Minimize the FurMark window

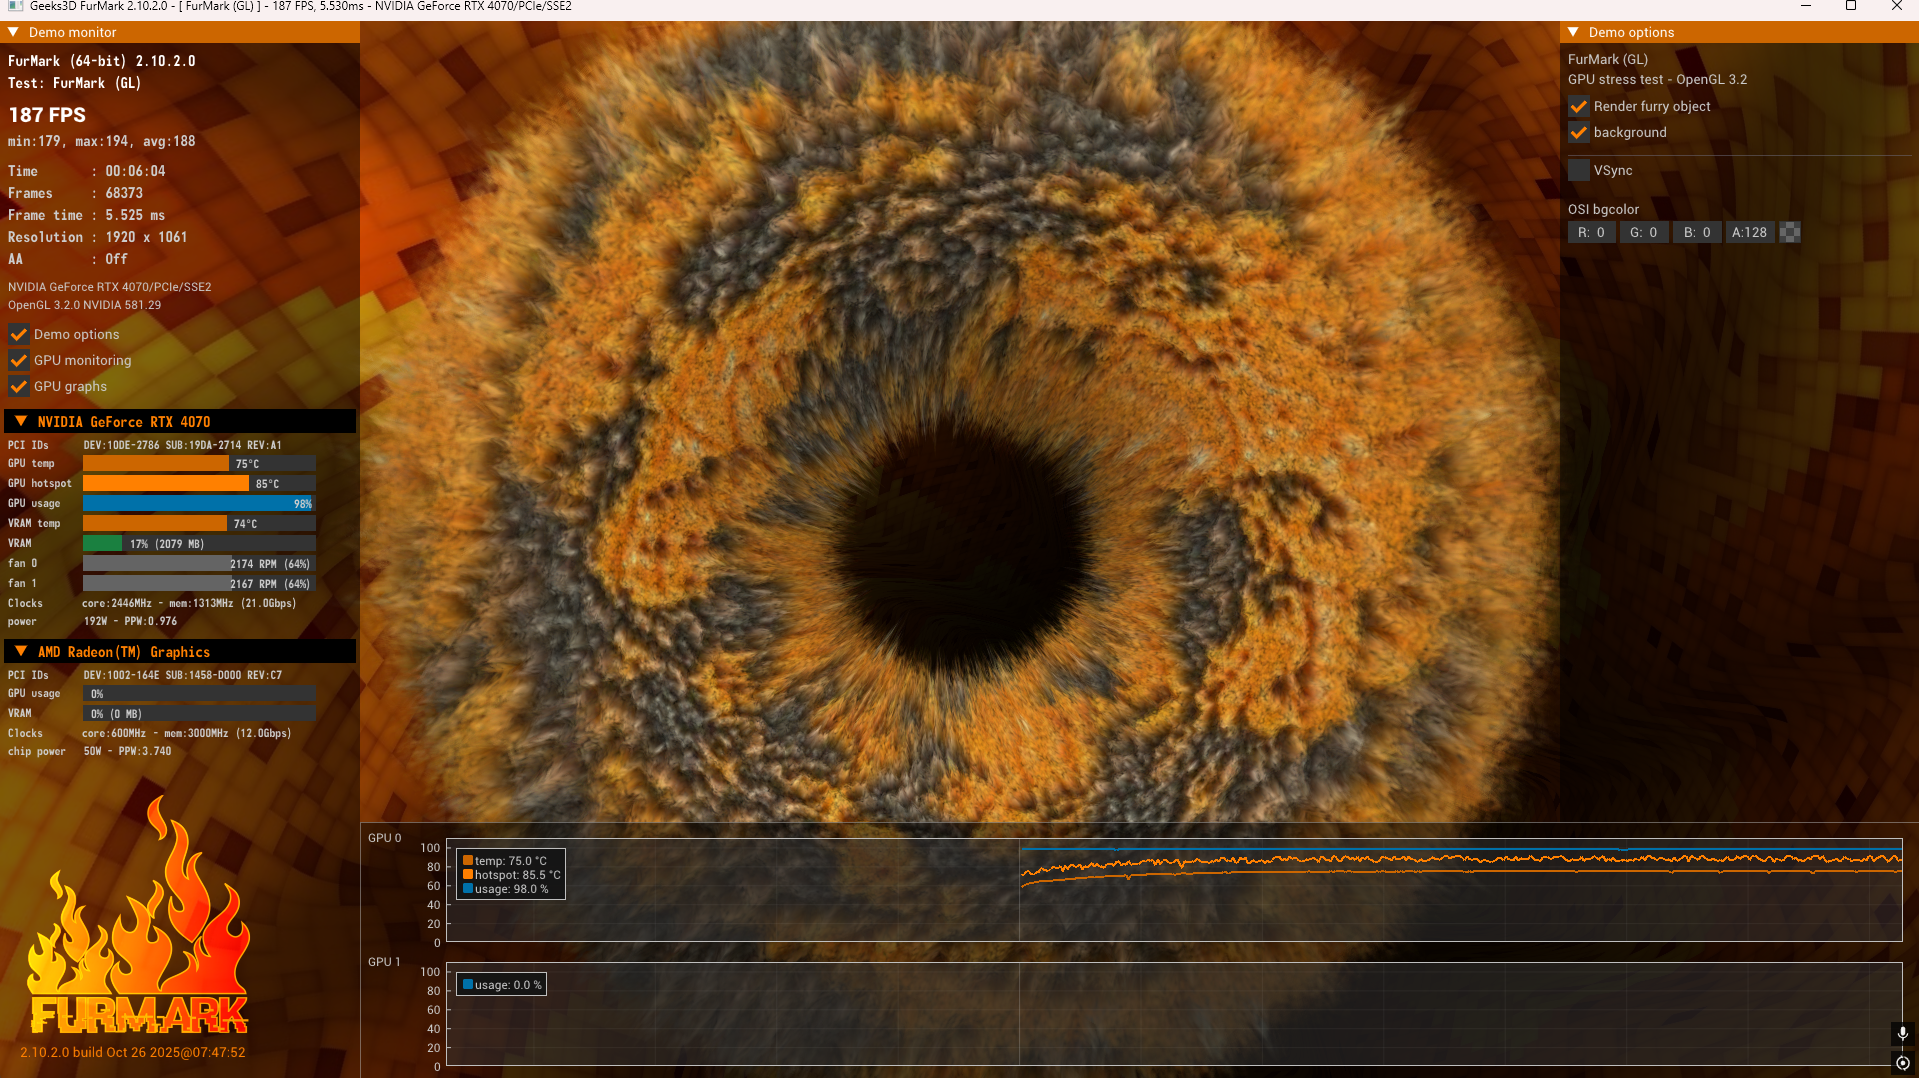(x=1806, y=6)
